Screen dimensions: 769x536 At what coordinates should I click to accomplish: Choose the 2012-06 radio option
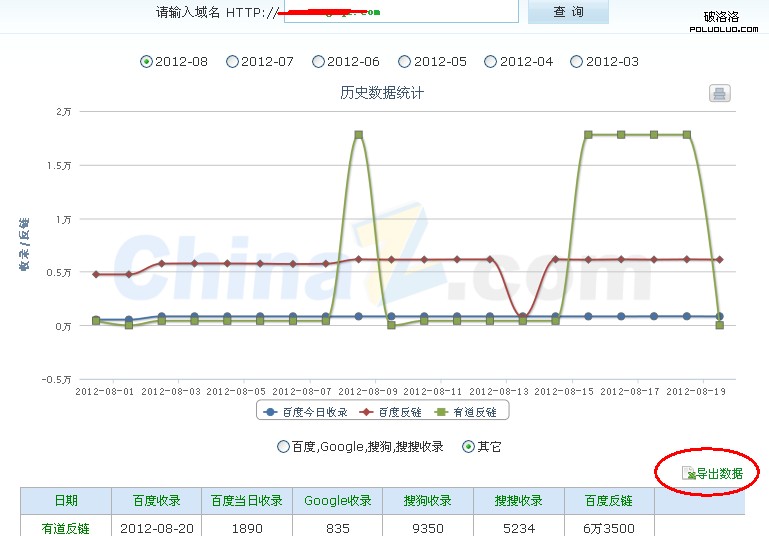coord(319,62)
